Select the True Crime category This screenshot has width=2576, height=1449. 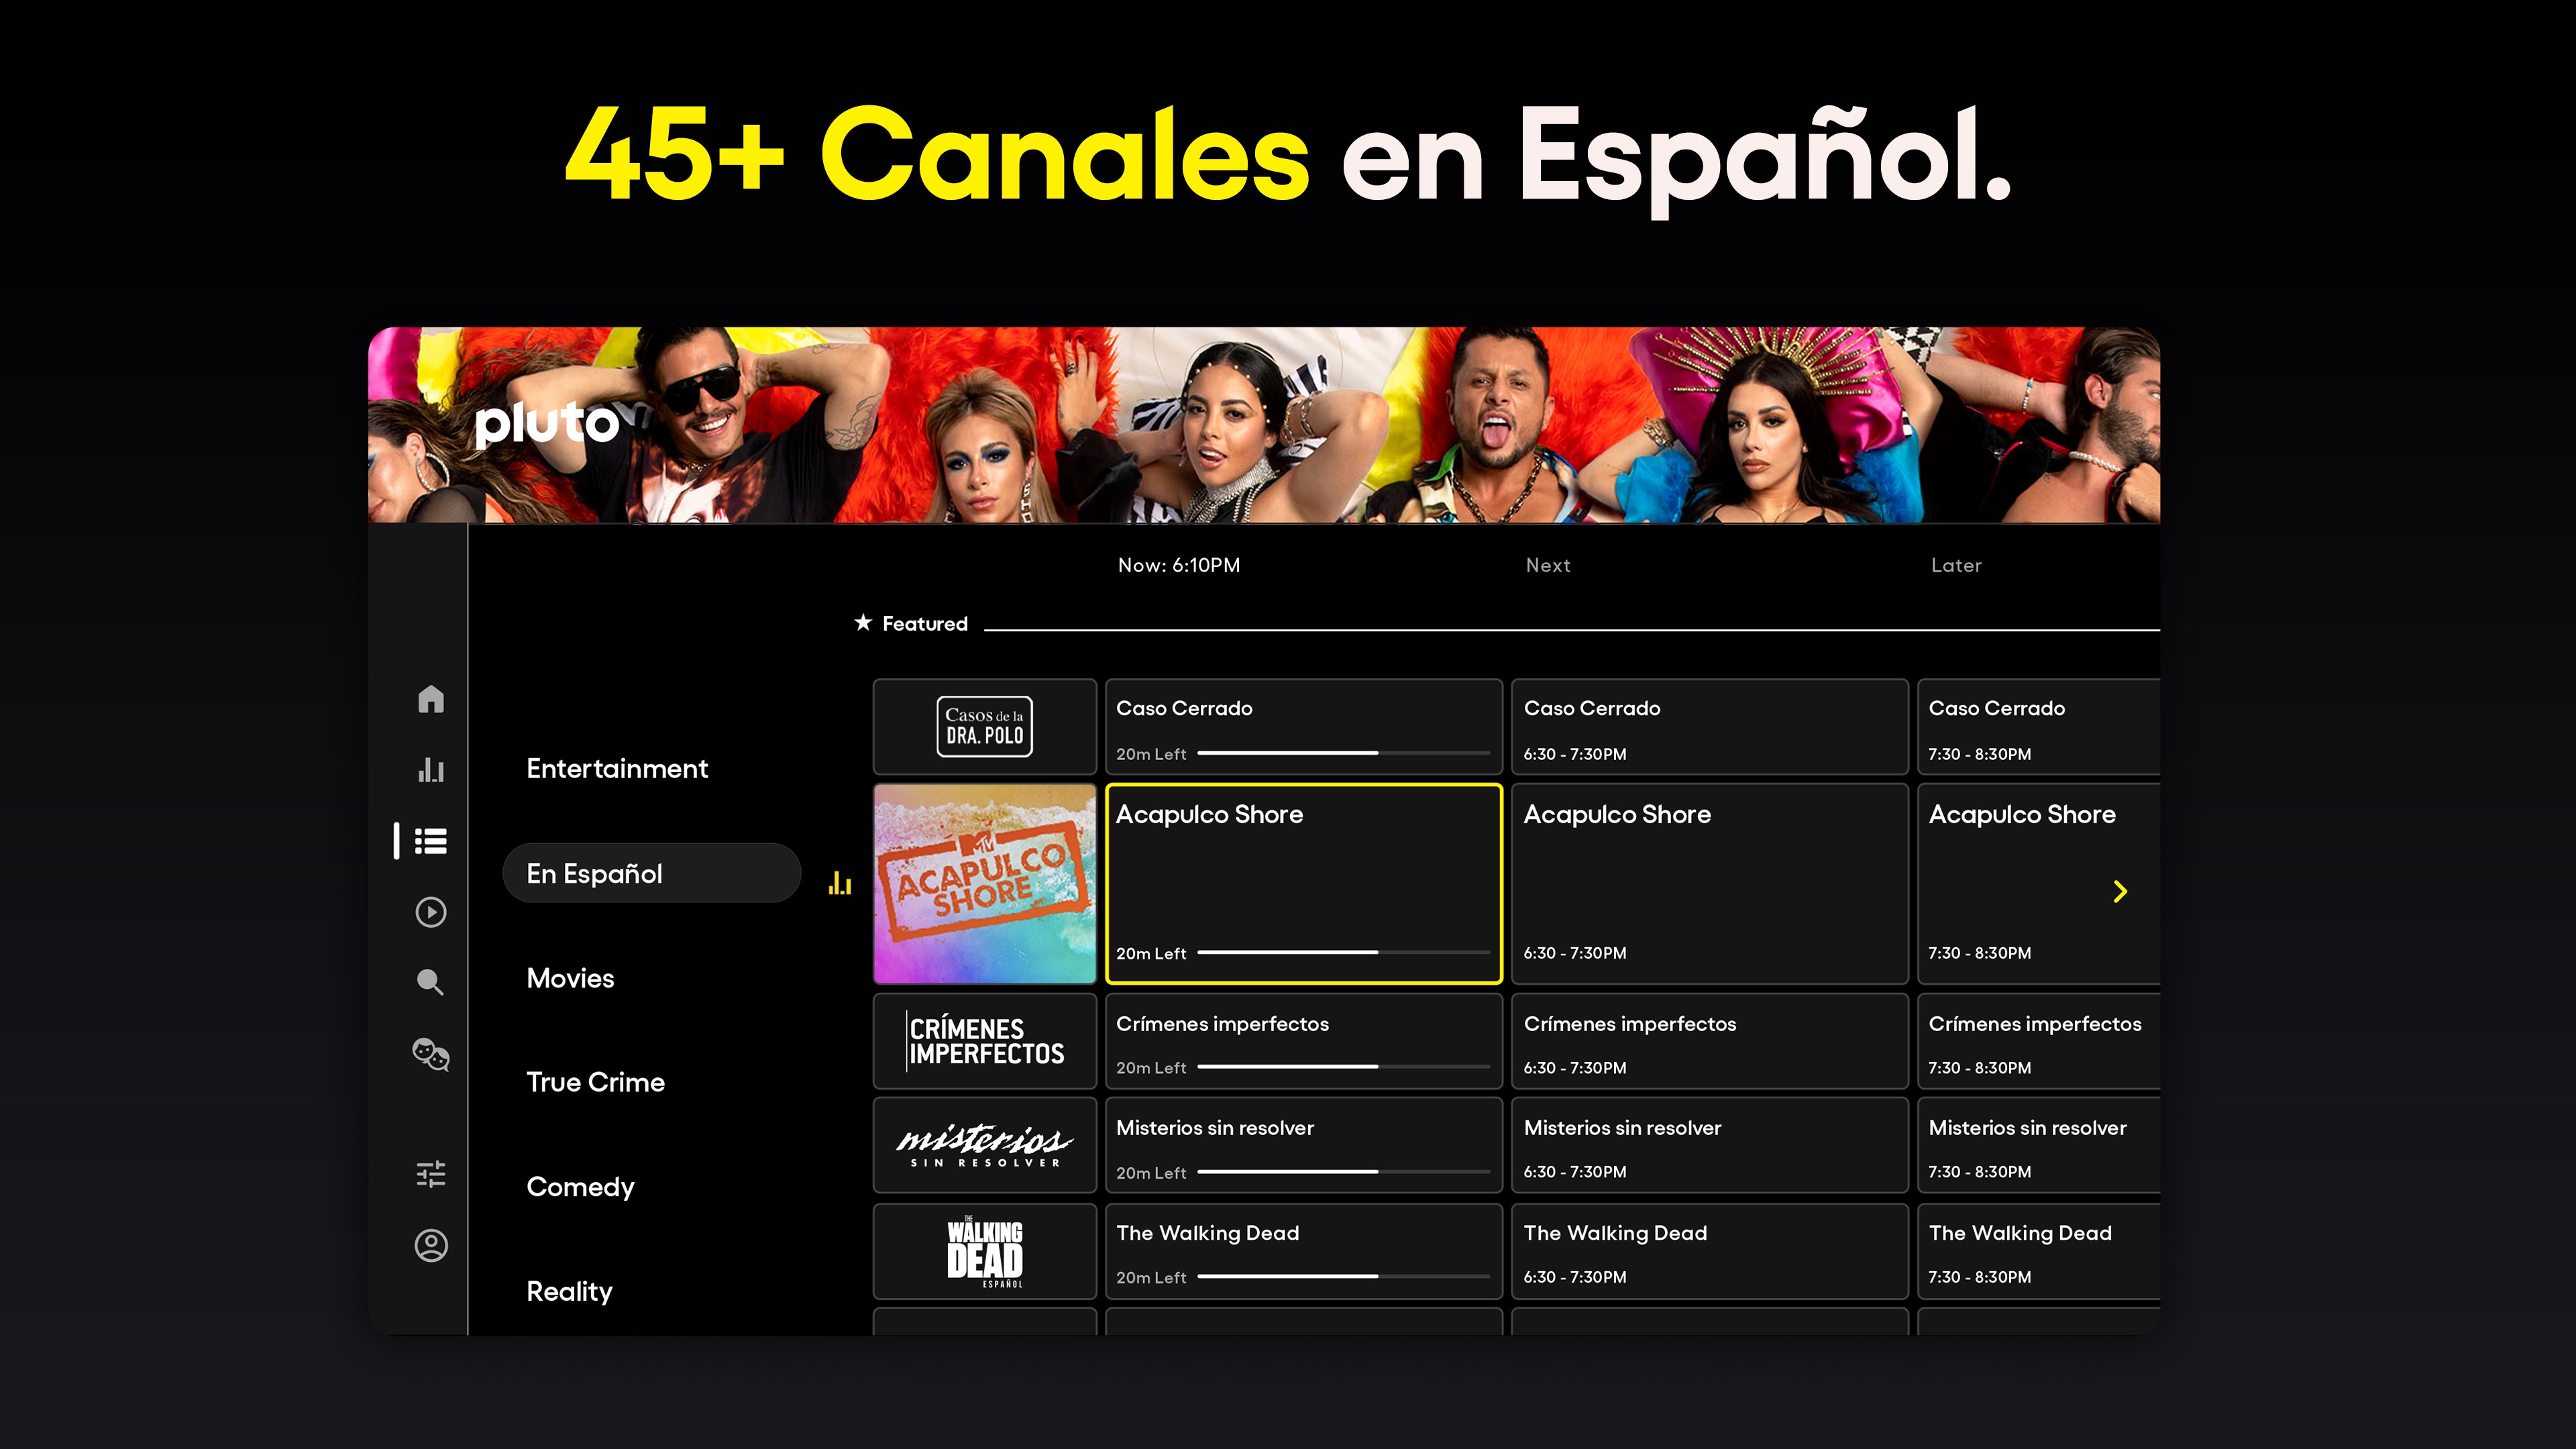tap(595, 1081)
